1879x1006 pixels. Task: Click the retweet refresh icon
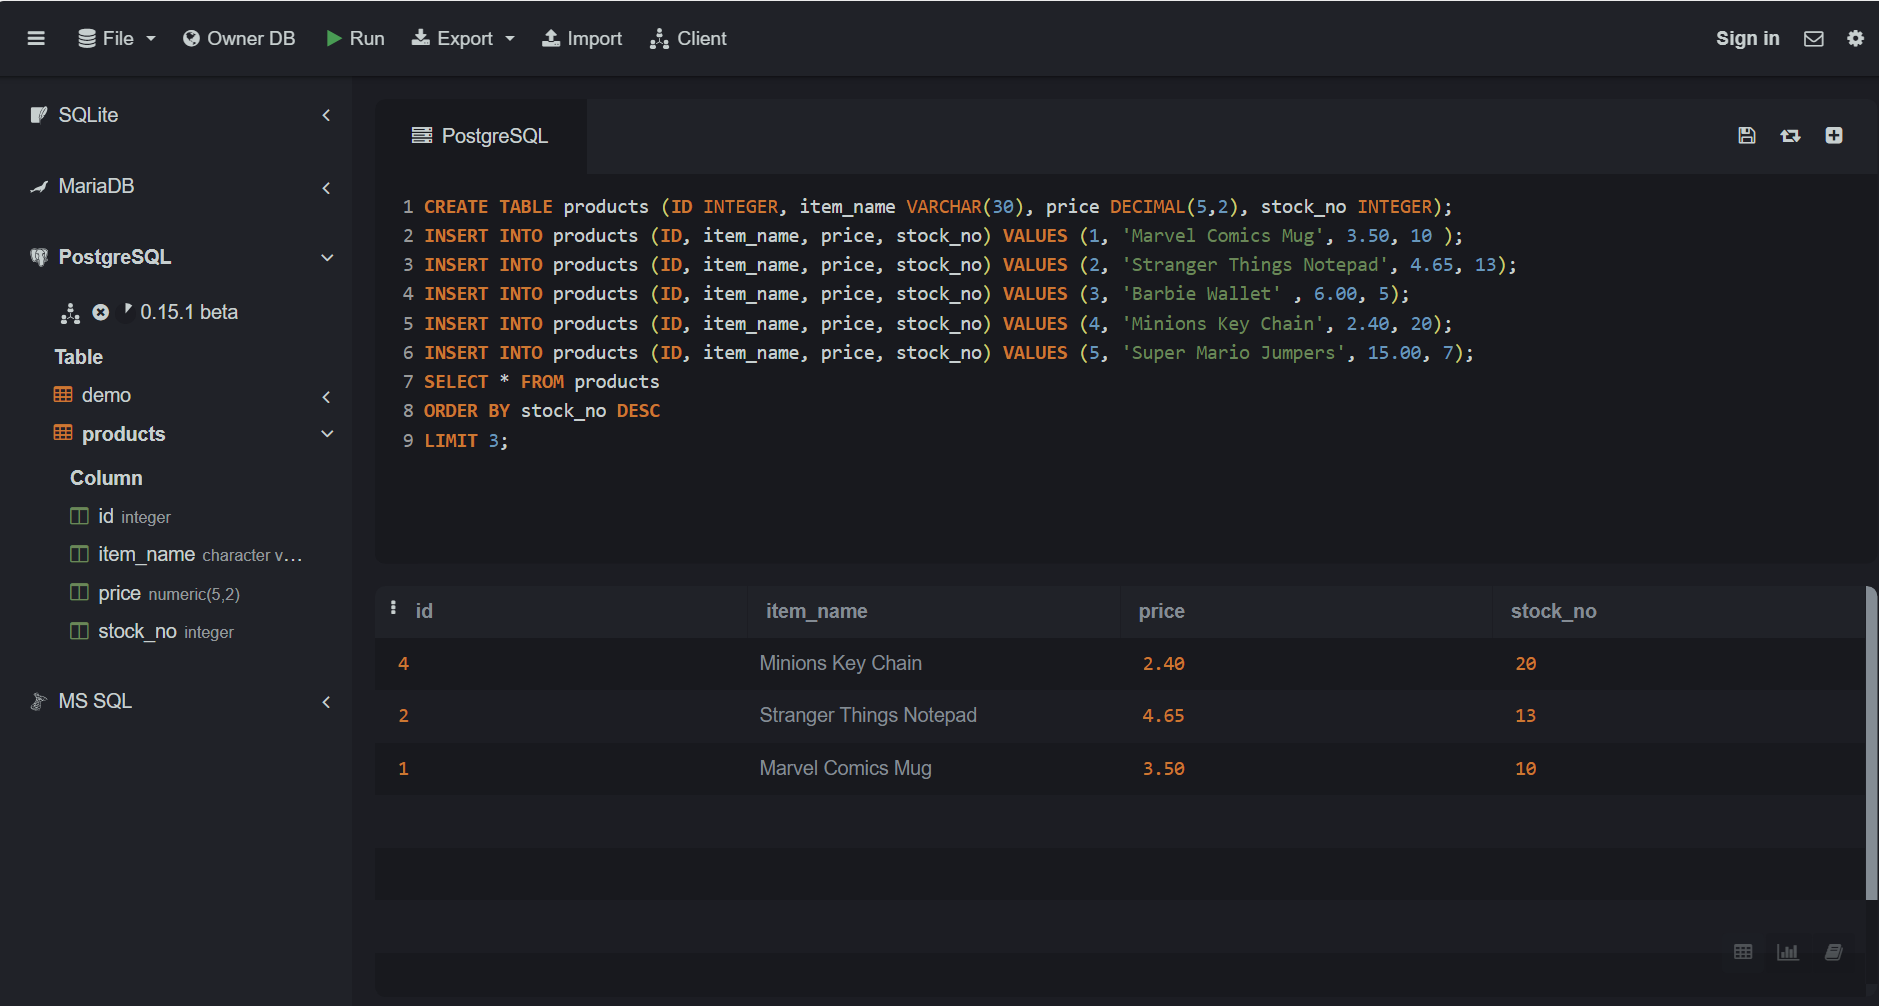coord(1790,135)
